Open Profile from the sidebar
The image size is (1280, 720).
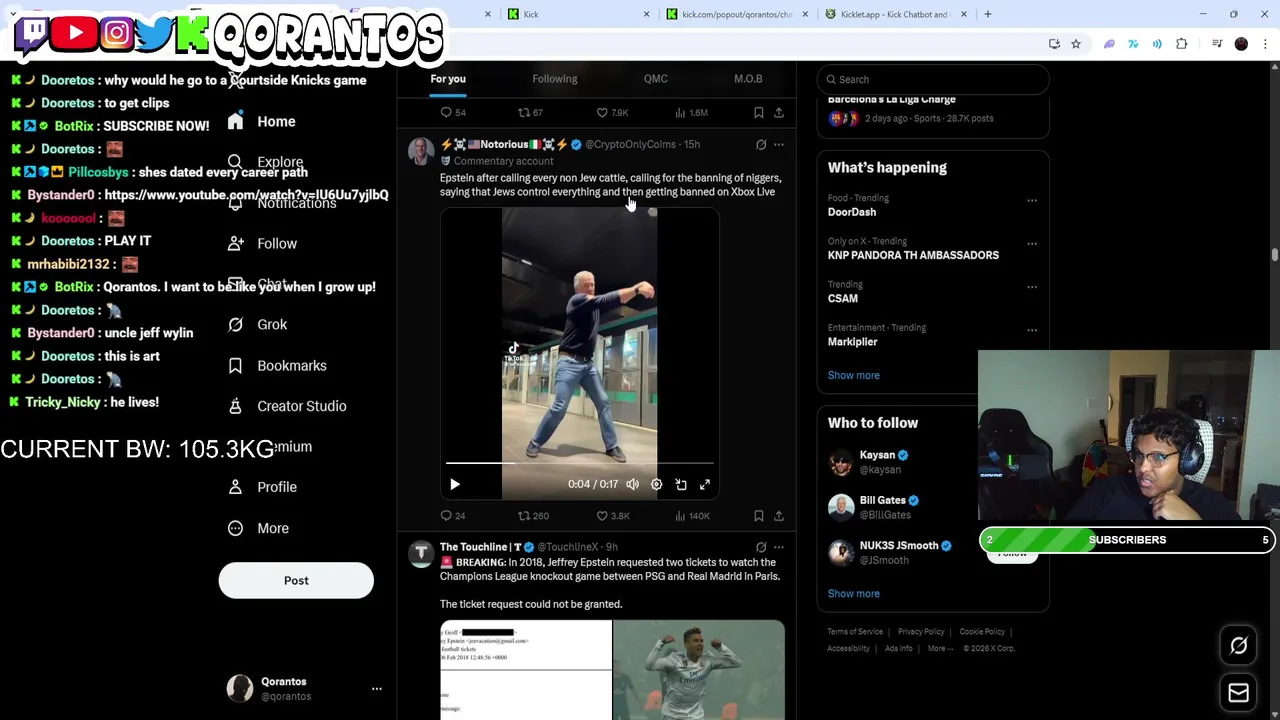tap(262, 487)
